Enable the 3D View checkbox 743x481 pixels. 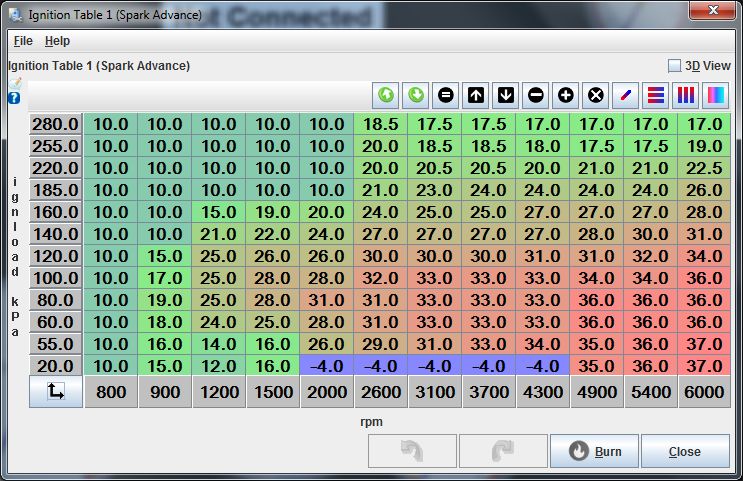point(675,66)
